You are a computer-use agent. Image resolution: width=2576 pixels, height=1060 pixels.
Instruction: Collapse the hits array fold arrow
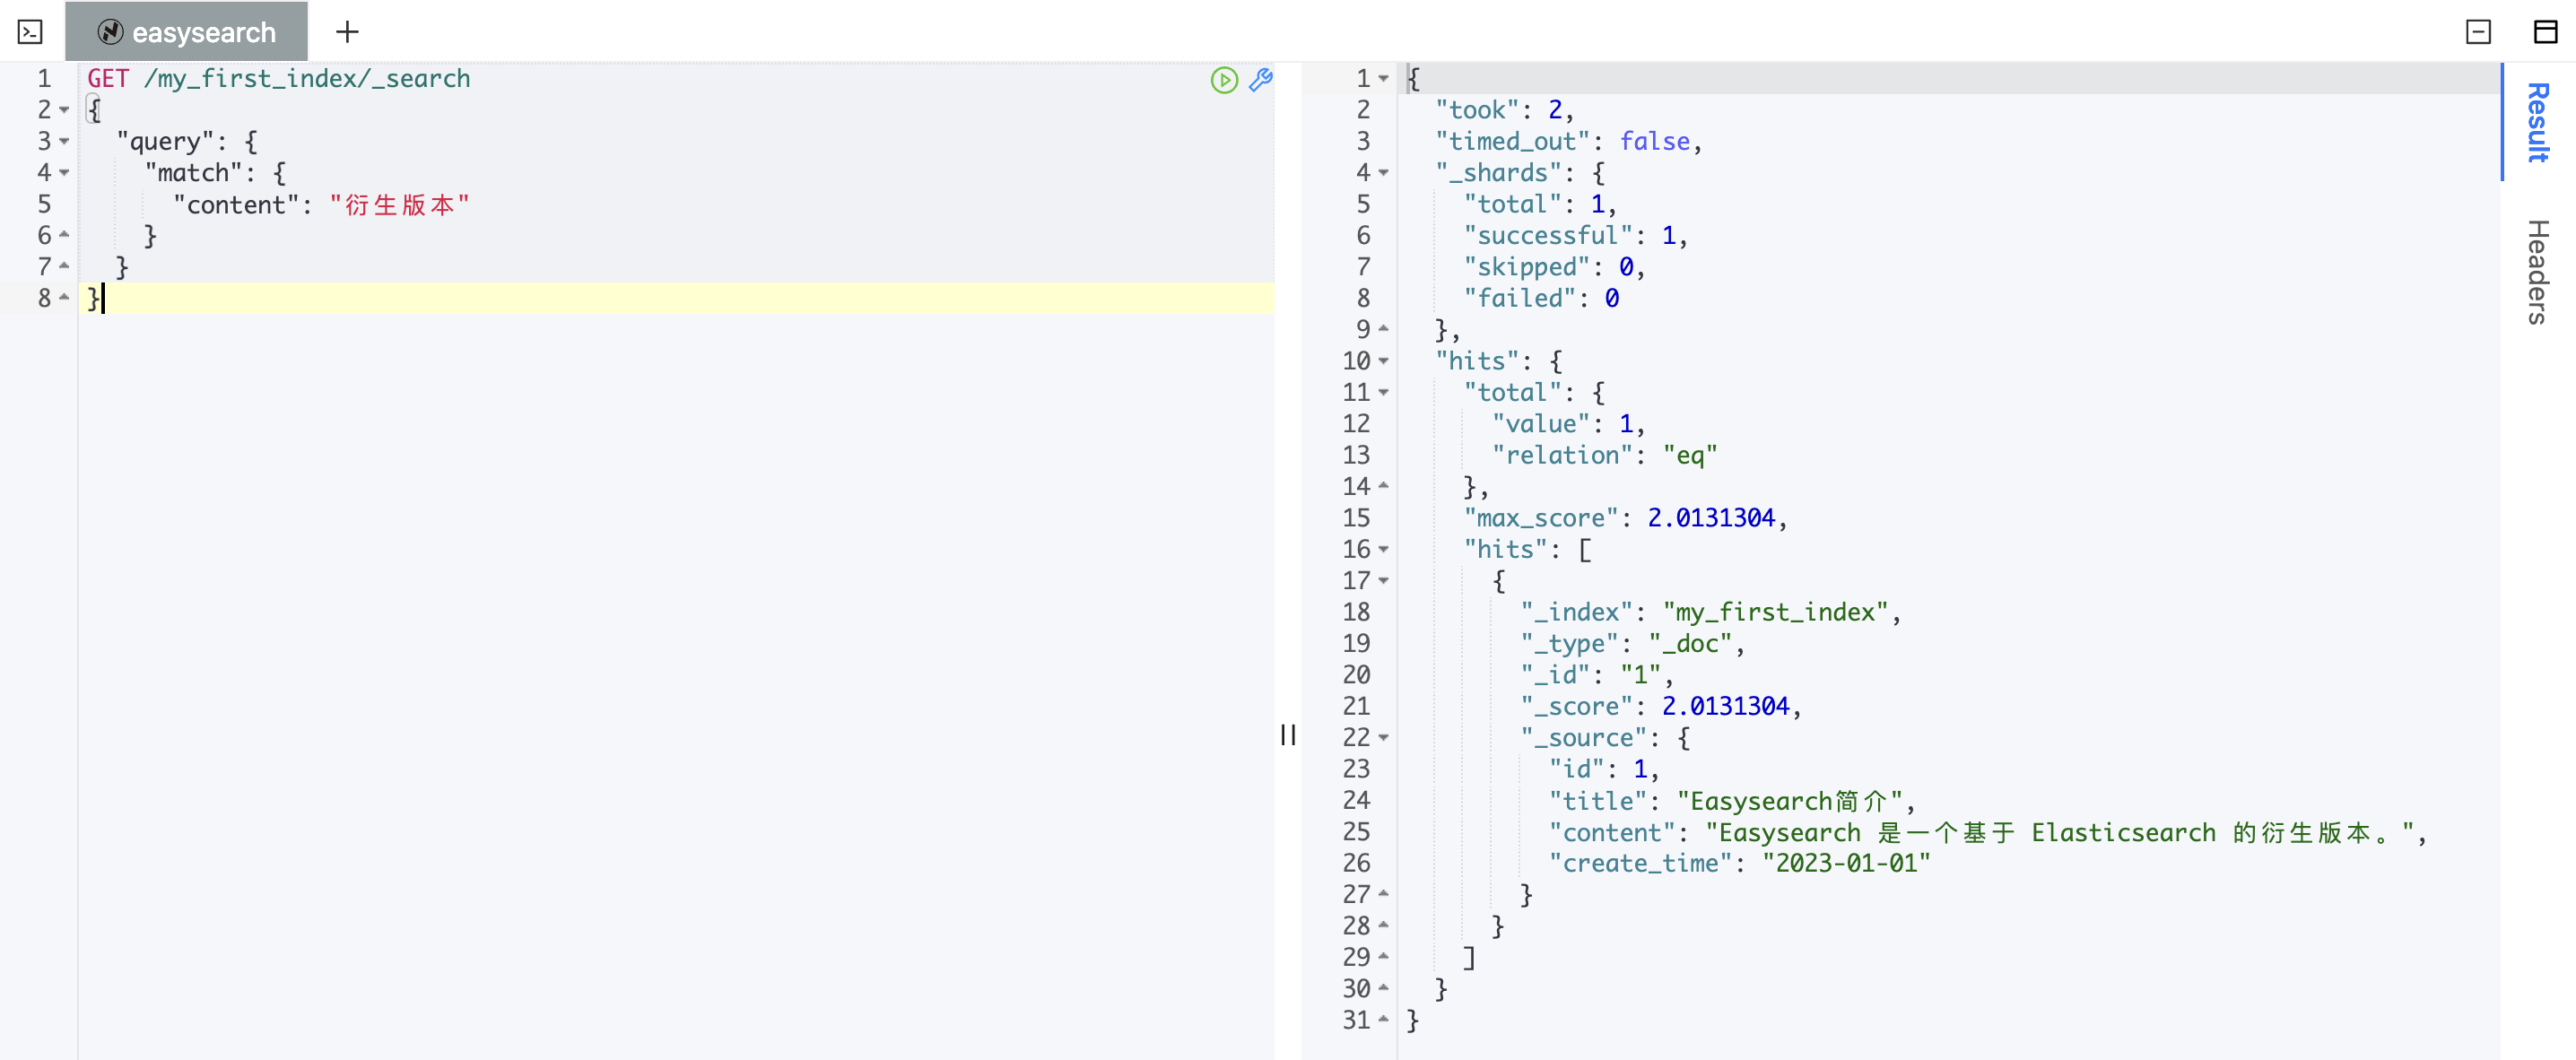coord(1384,550)
